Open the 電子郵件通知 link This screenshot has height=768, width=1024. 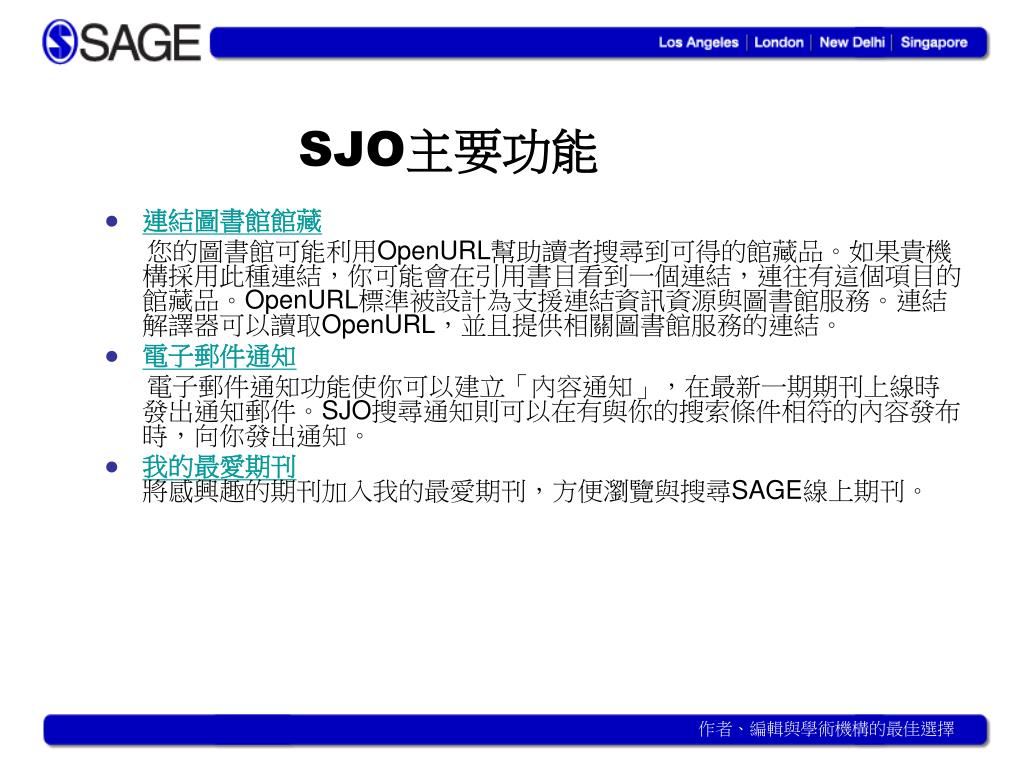tap(219, 357)
